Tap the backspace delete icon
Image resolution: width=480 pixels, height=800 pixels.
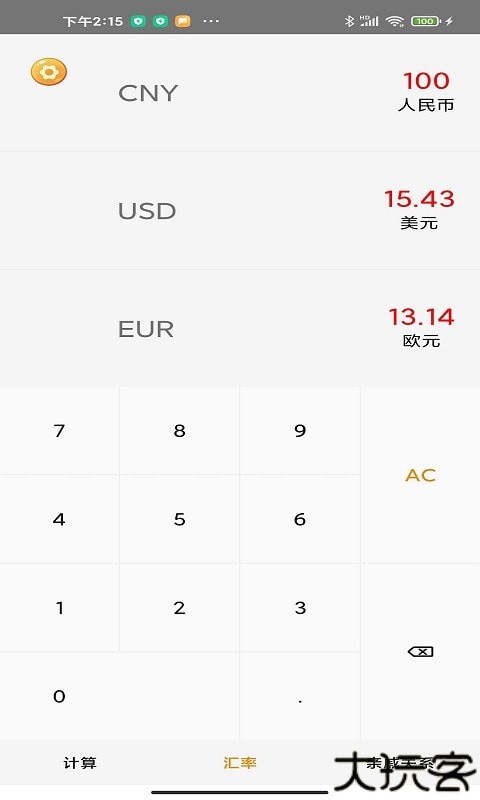coord(420,652)
